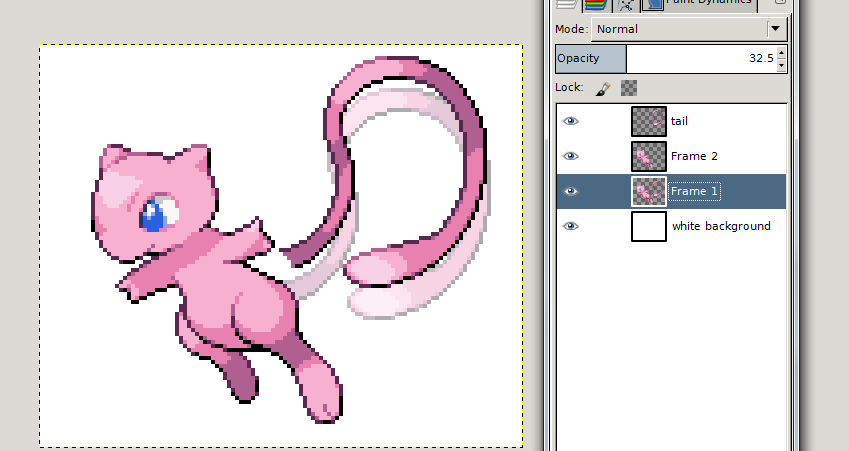Click the "Frame 1" layer name field
This screenshot has height=451, width=849.
click(x=695, y=192)
